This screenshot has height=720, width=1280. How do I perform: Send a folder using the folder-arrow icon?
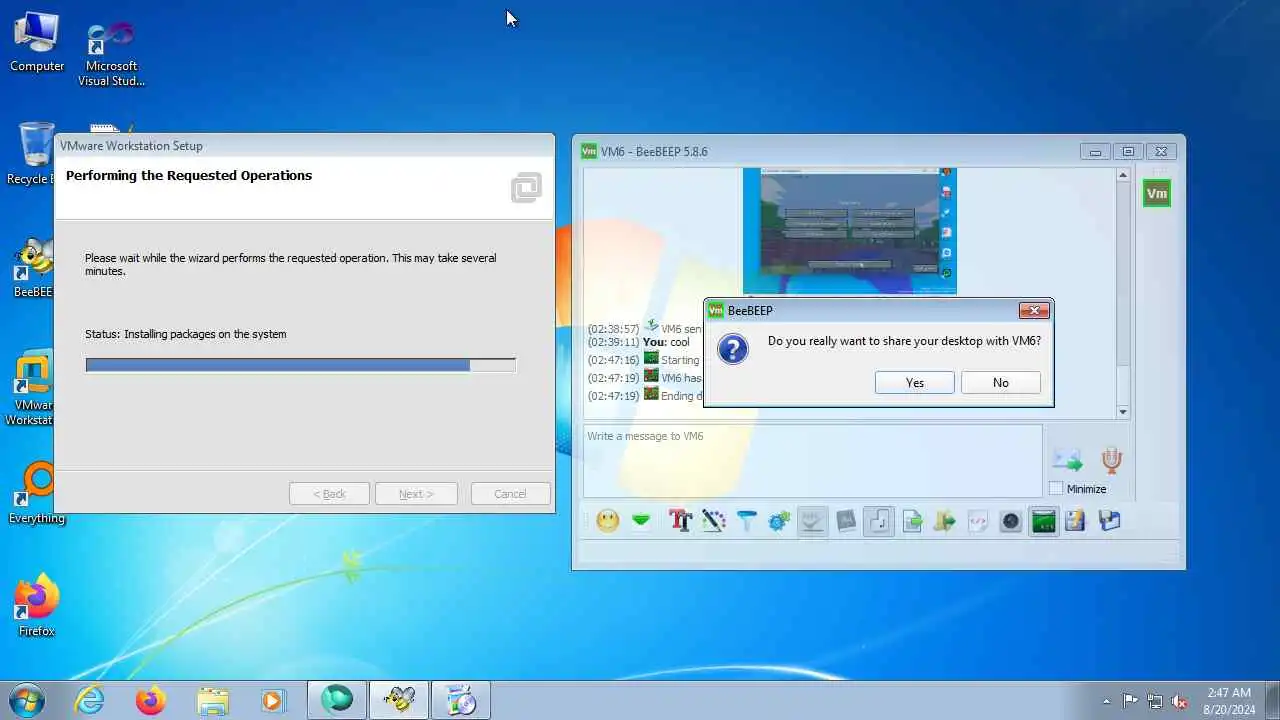pos(945,521)
